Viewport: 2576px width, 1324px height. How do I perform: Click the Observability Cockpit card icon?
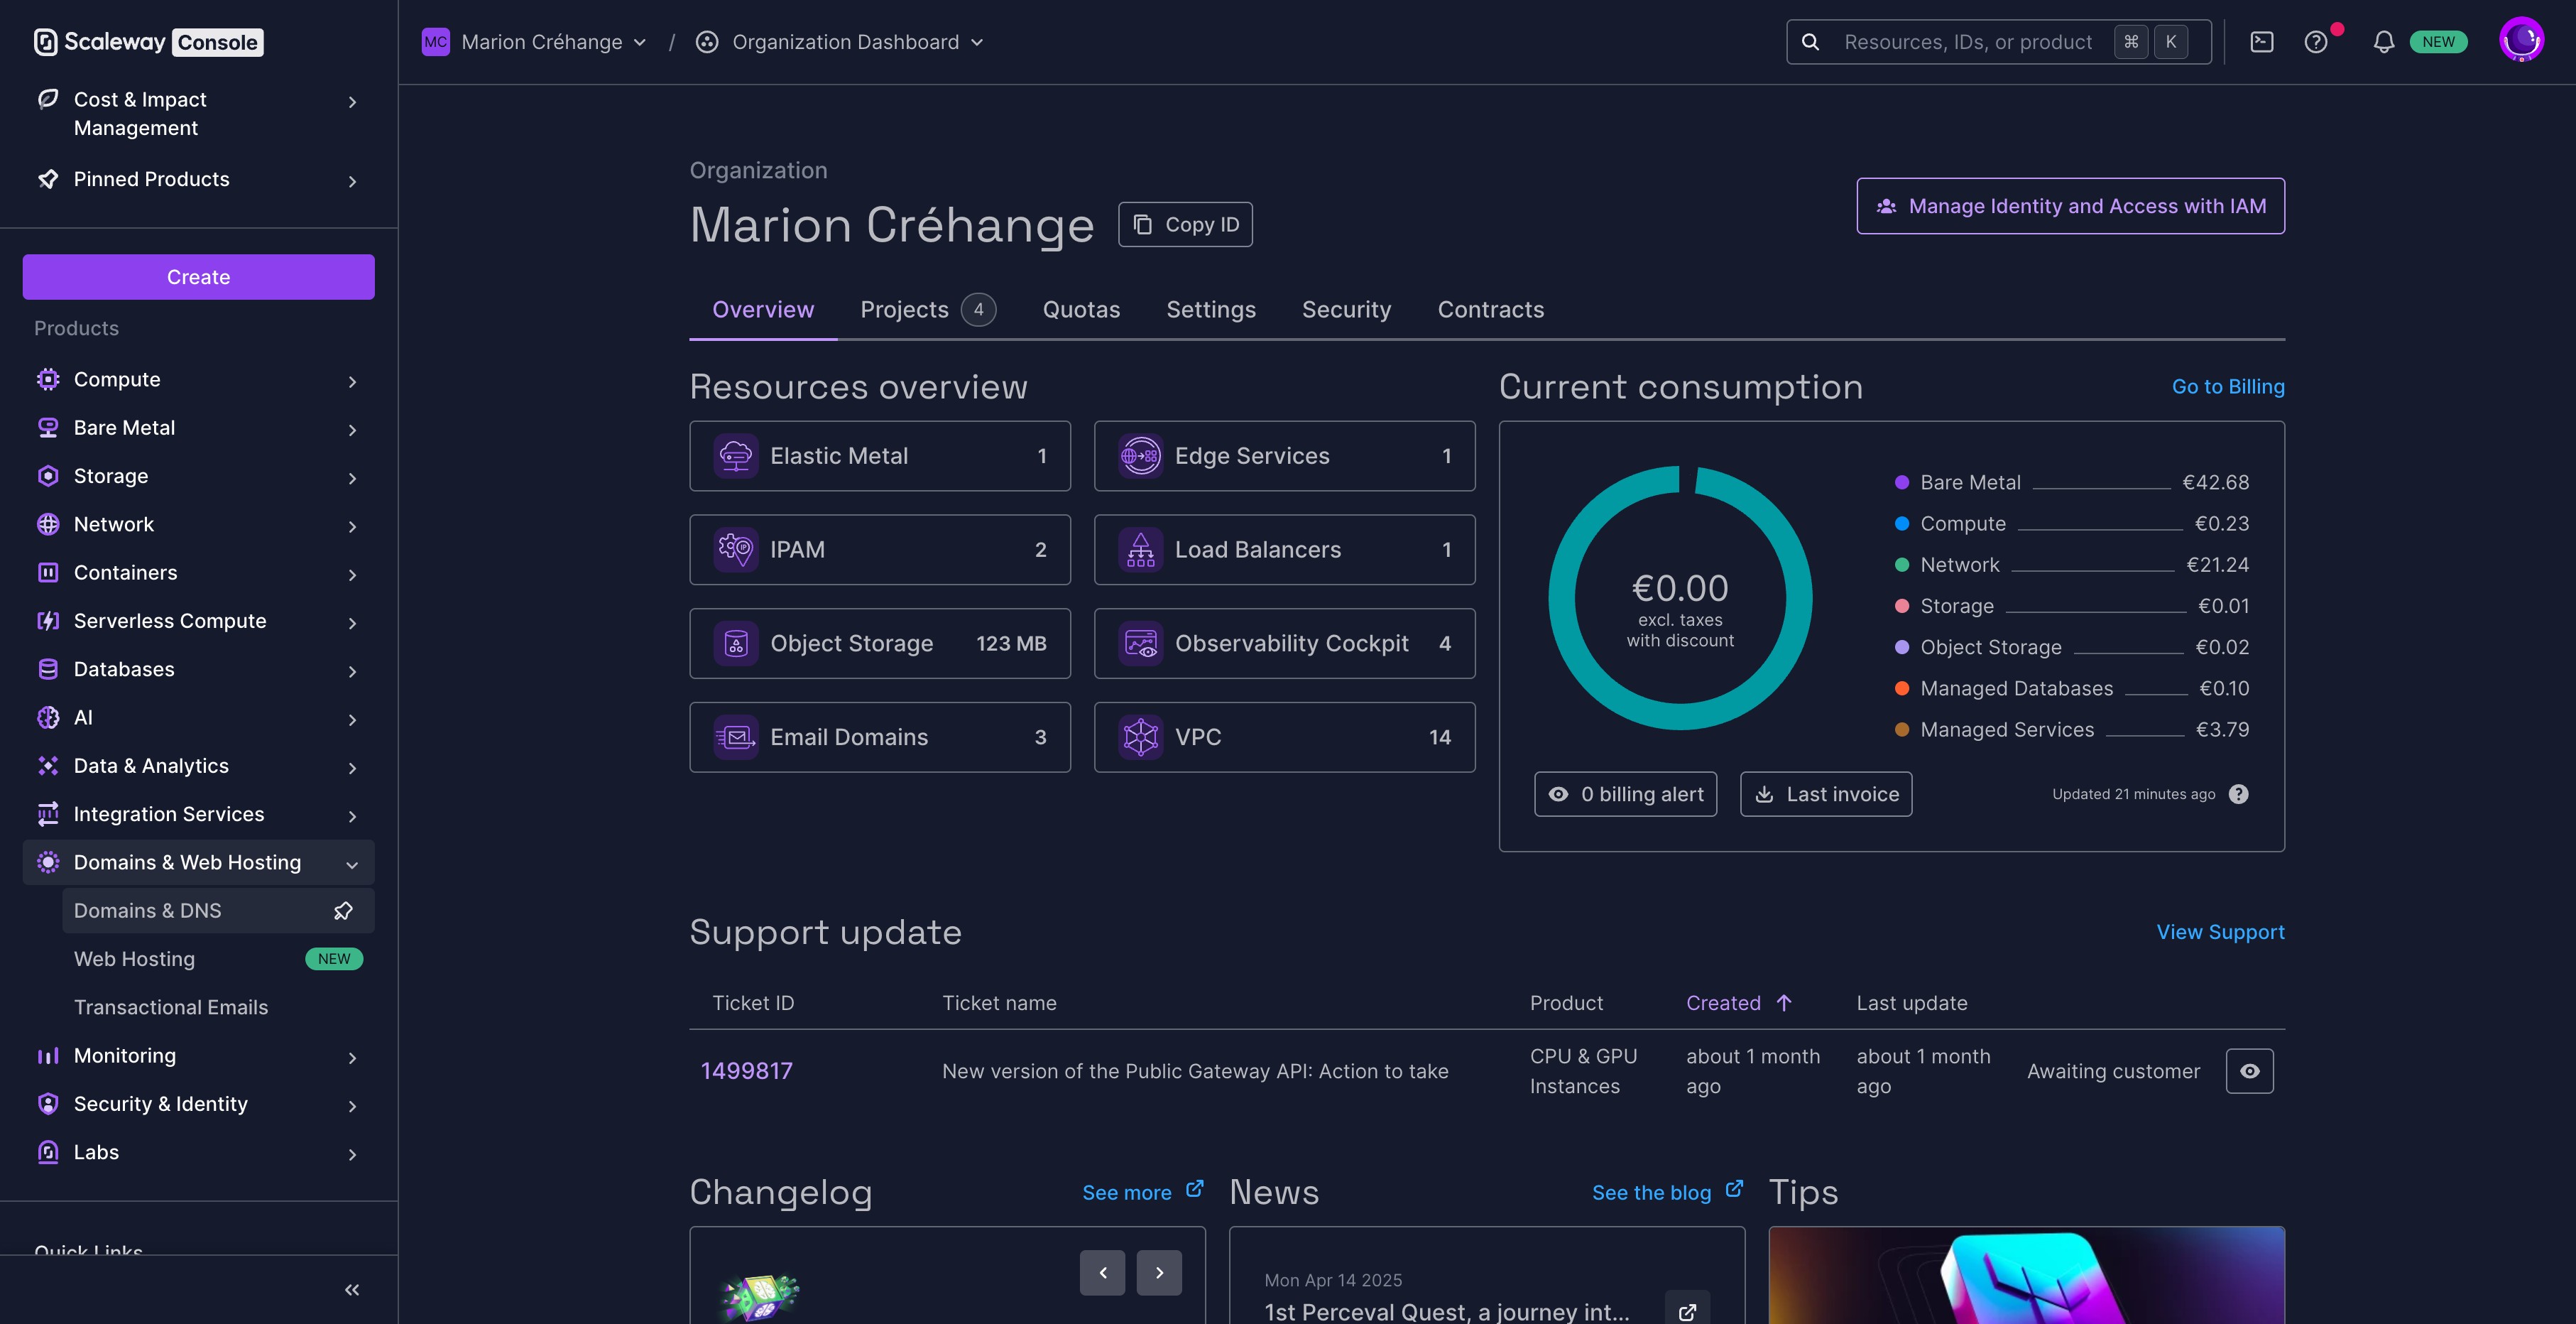click(x=1140, y=643)
